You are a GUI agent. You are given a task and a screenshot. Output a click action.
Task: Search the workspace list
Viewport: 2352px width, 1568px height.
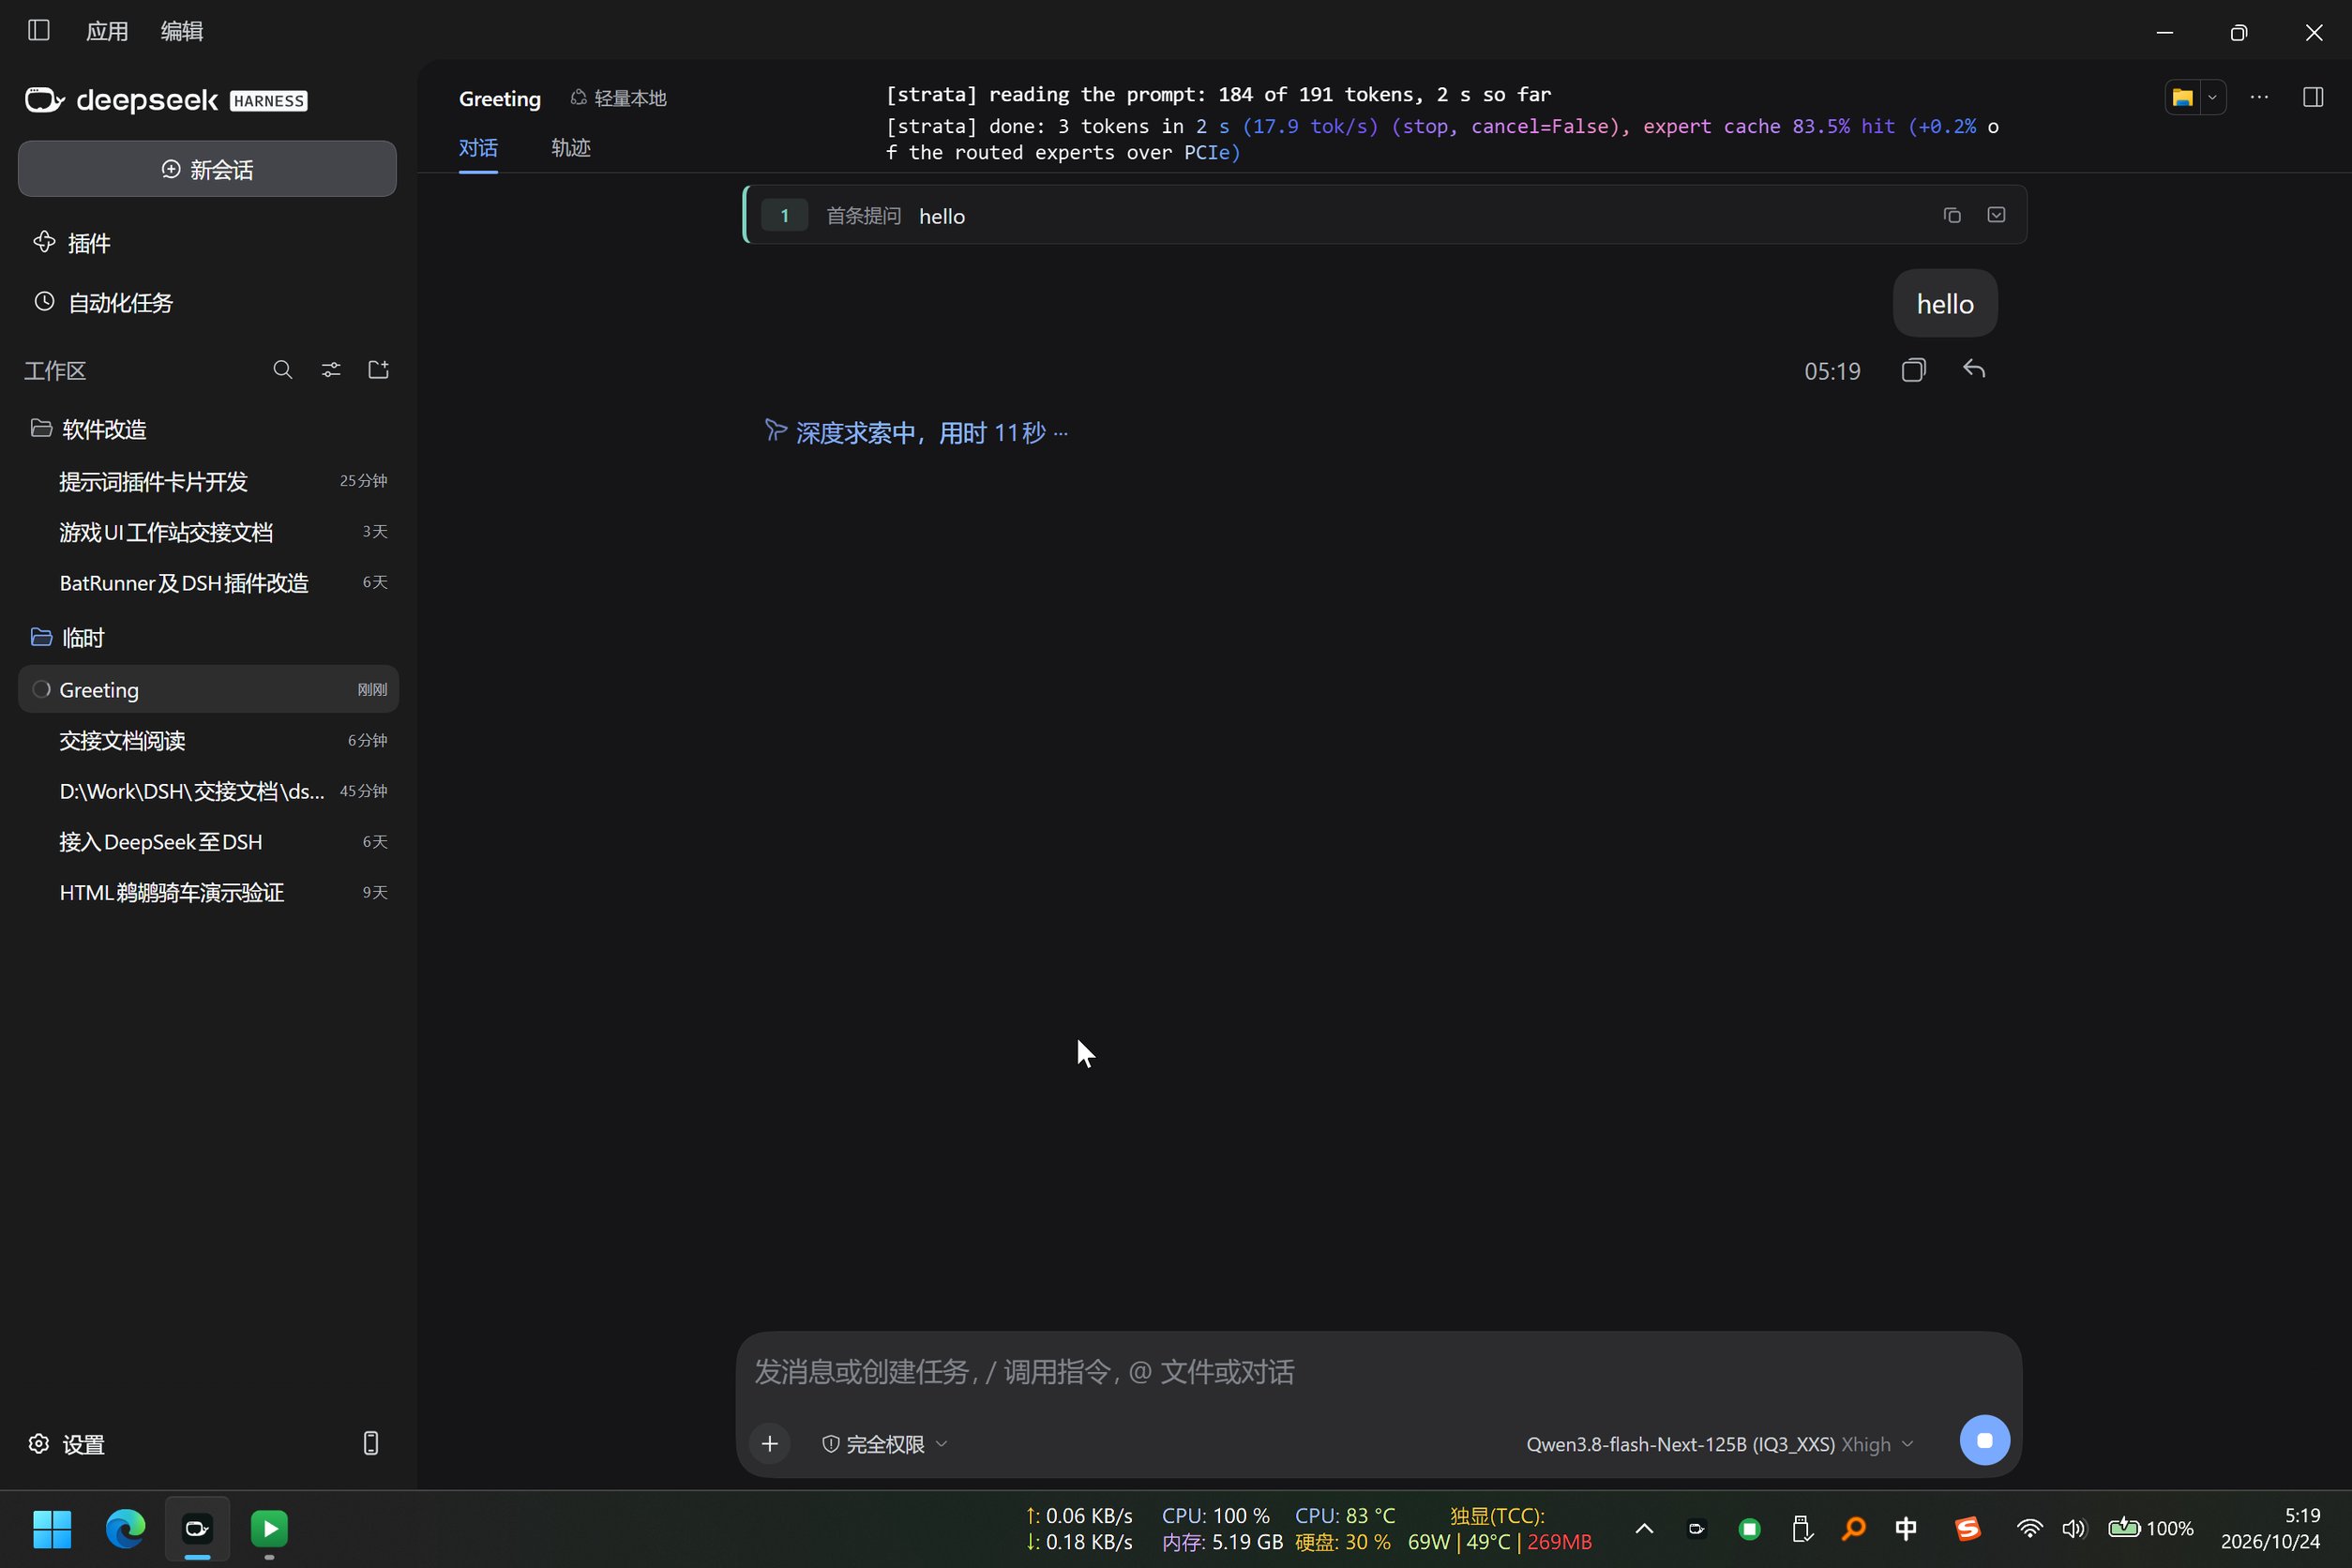[283, 370]
